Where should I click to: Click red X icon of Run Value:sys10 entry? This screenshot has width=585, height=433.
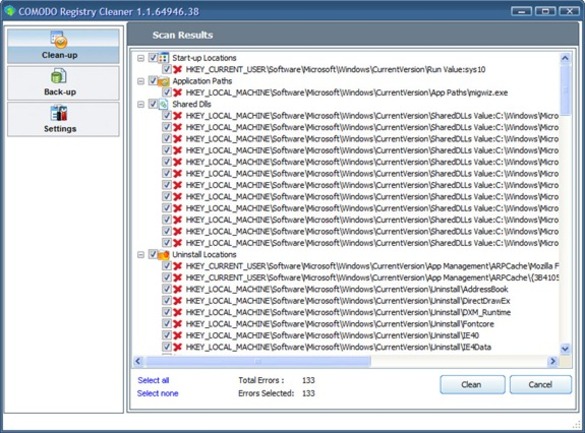pyautogui.click(x=178, y=69)
